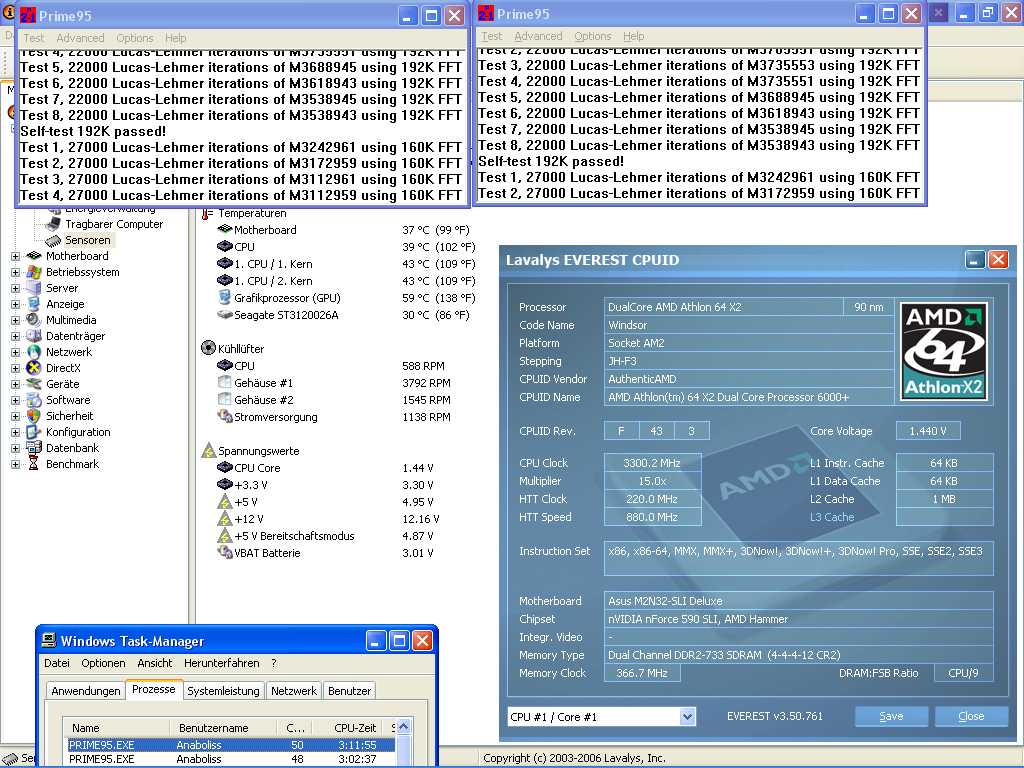
Task: Click the Memory Clock value 366.7 MHz
Action: (x=642, y=673)
